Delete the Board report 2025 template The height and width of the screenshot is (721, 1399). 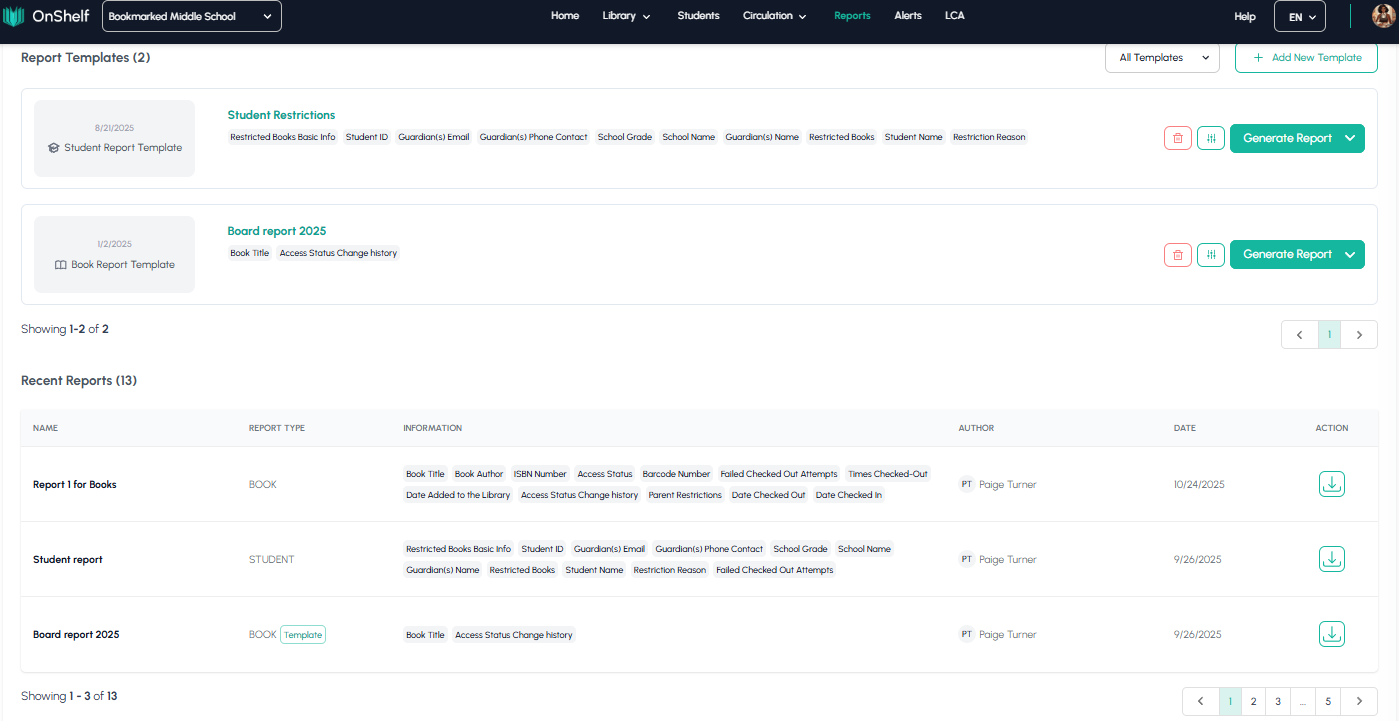(x=1177, y=255)
